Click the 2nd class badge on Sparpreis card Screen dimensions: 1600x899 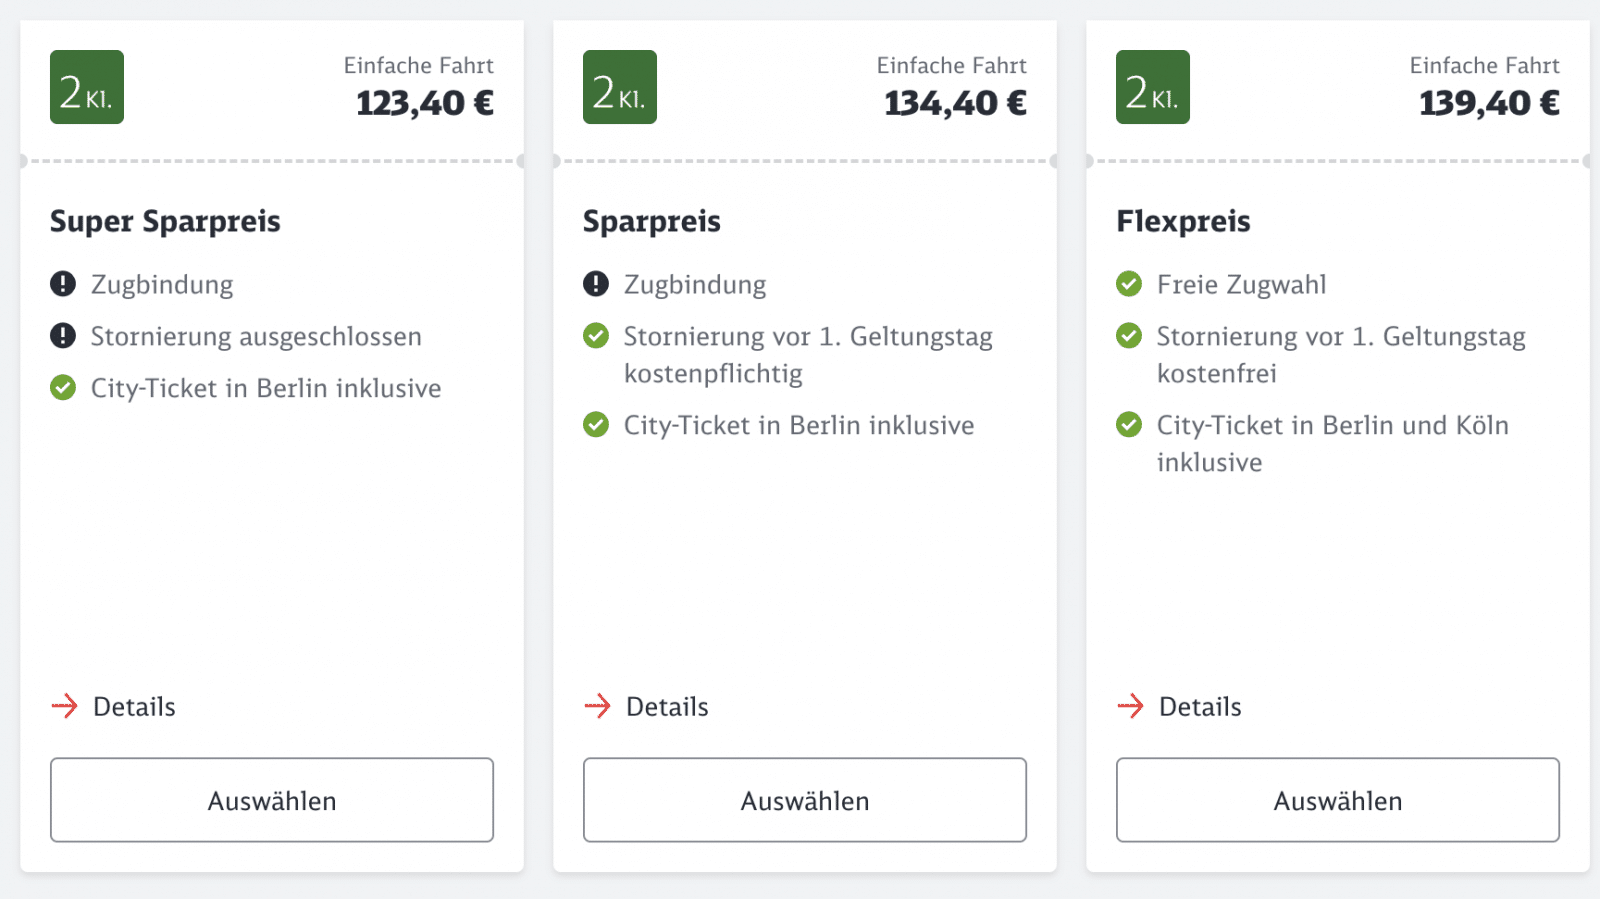click(620, 87)
